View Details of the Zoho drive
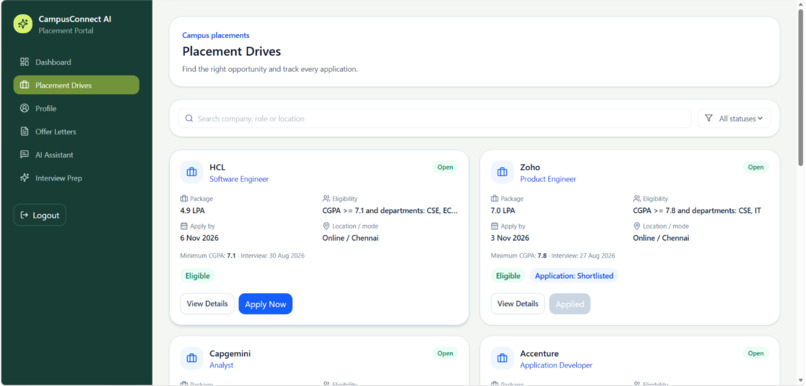Screen dimensions: 806x386 (x=518, y=304)
